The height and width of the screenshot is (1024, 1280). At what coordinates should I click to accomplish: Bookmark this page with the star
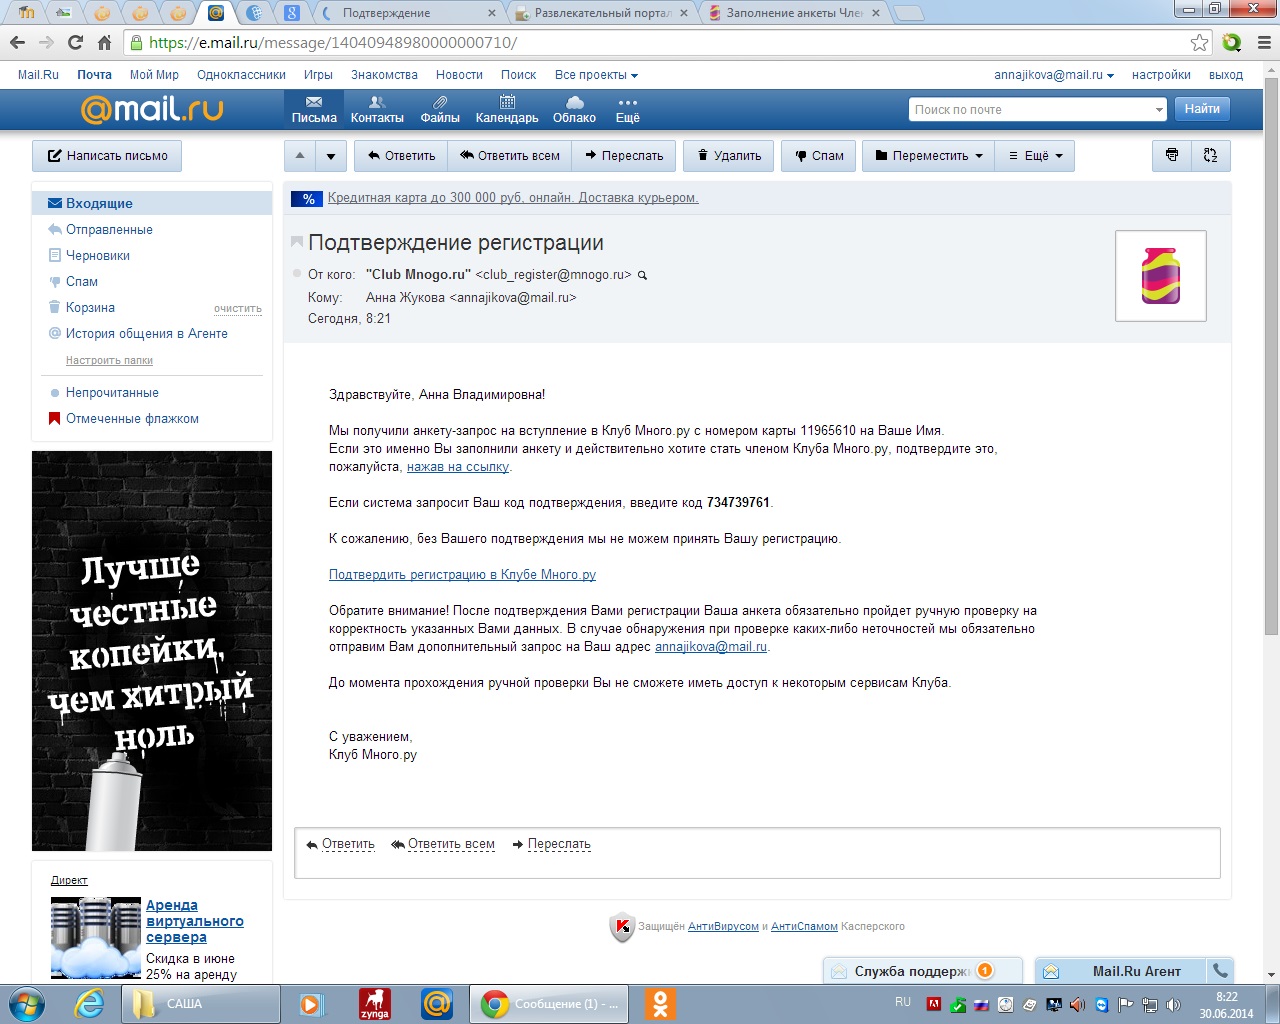point(1199,42)
